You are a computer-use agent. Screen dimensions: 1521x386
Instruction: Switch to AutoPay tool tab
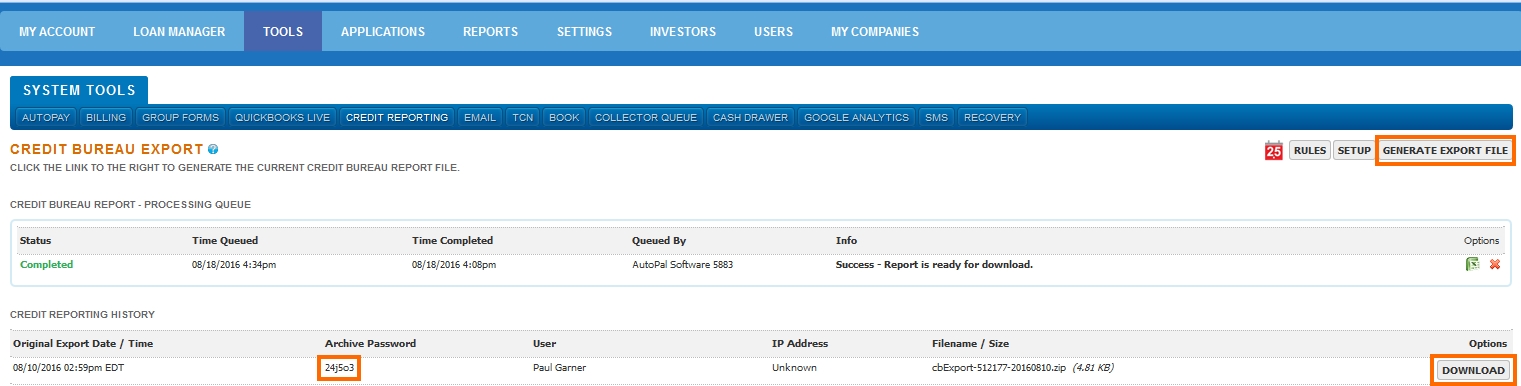46,117
